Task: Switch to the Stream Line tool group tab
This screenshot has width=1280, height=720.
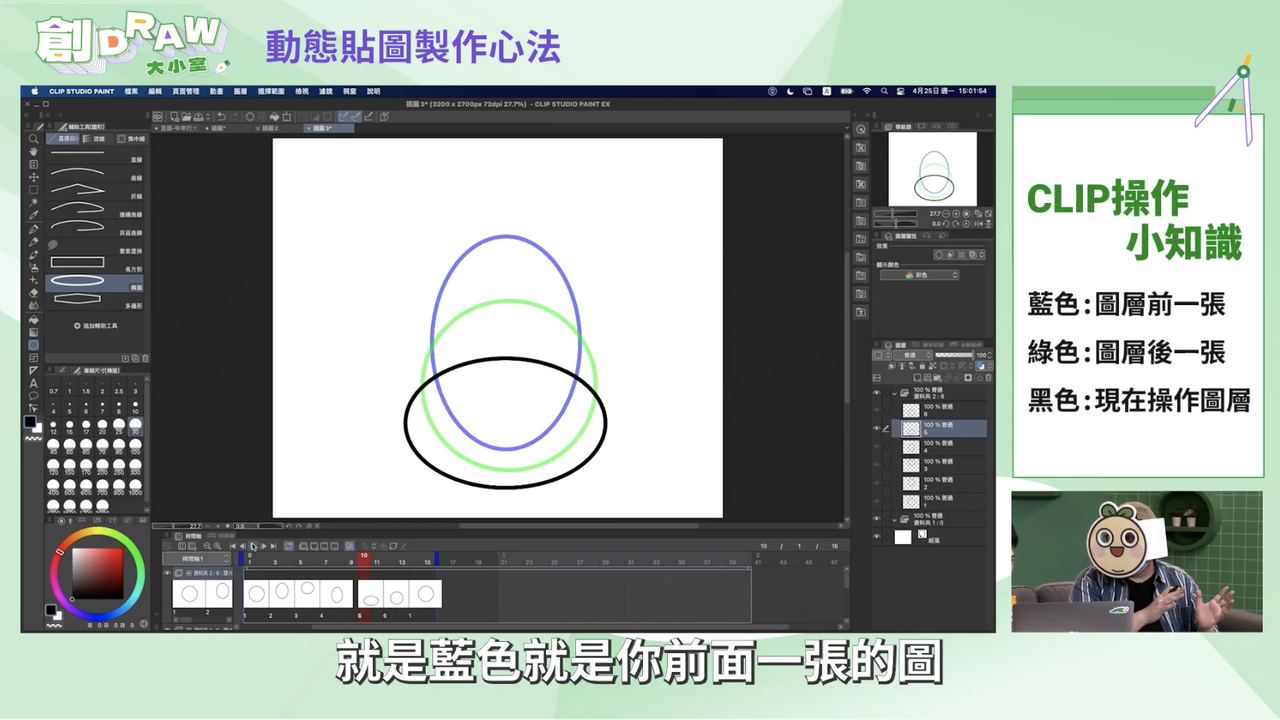Action: pos(98,139)
